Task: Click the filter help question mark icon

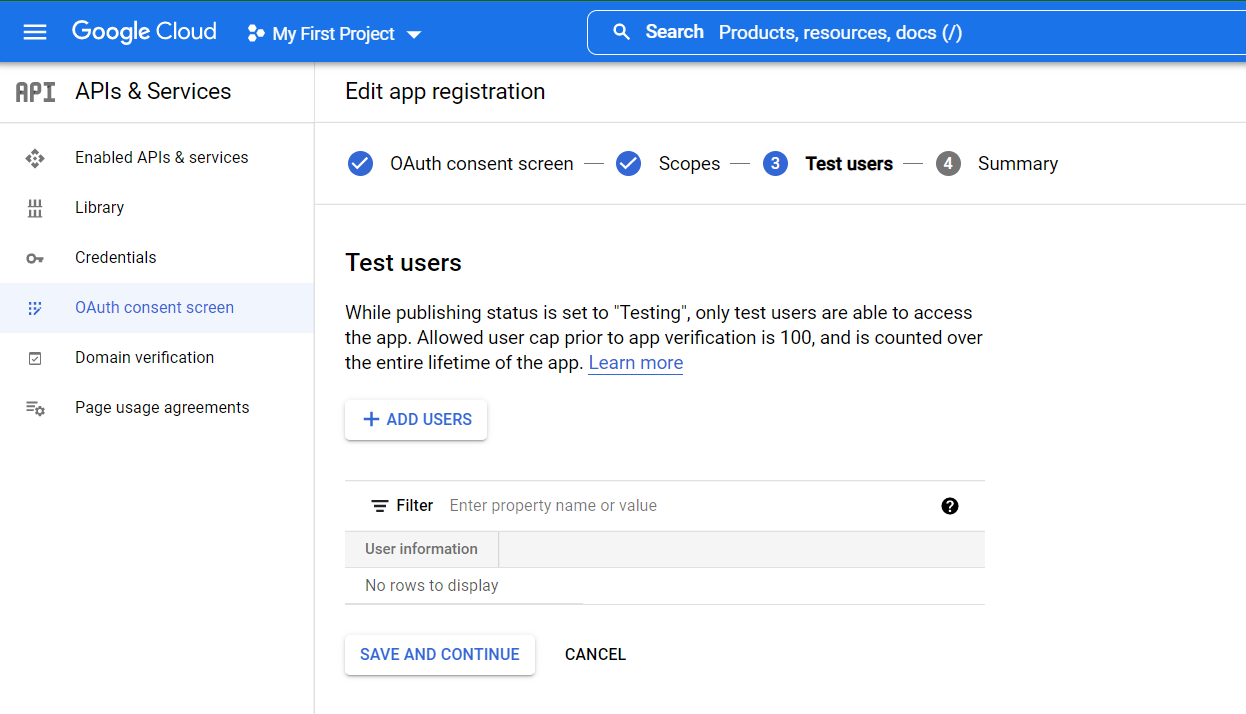Action: [949, 506]
